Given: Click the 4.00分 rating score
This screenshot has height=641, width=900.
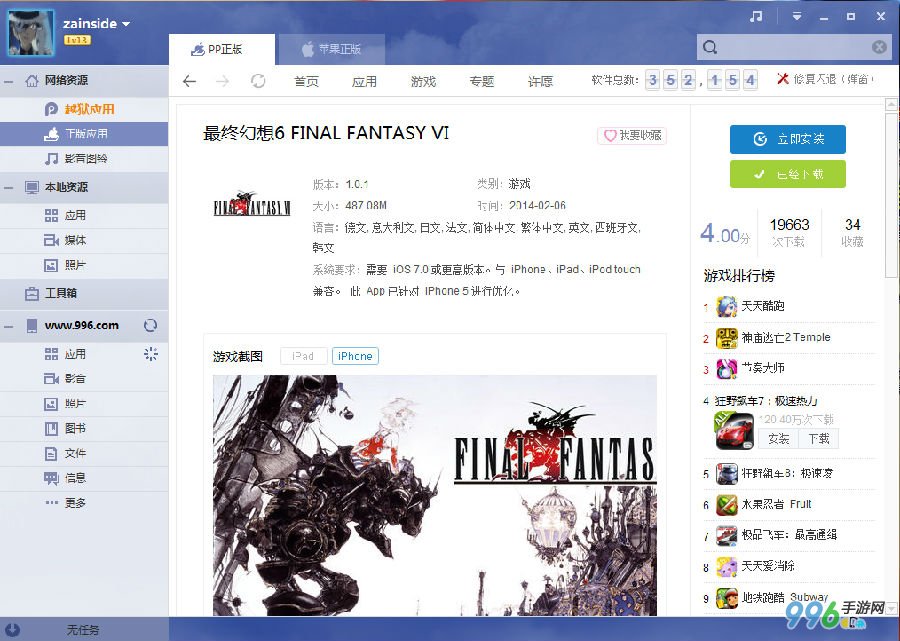Looking at the screenshot, I should [x=725, y=234].
